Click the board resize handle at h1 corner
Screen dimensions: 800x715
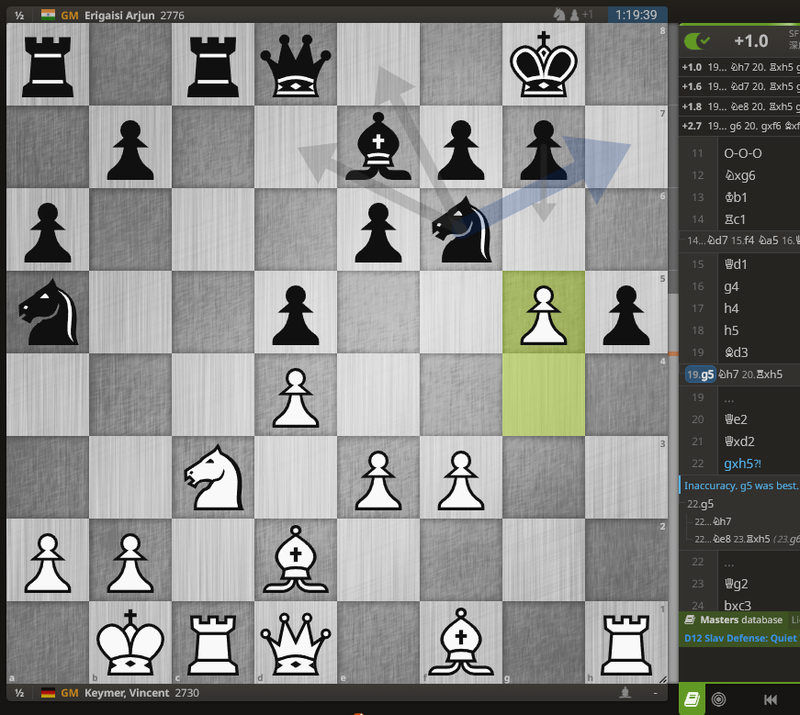[x=663, y=679]
